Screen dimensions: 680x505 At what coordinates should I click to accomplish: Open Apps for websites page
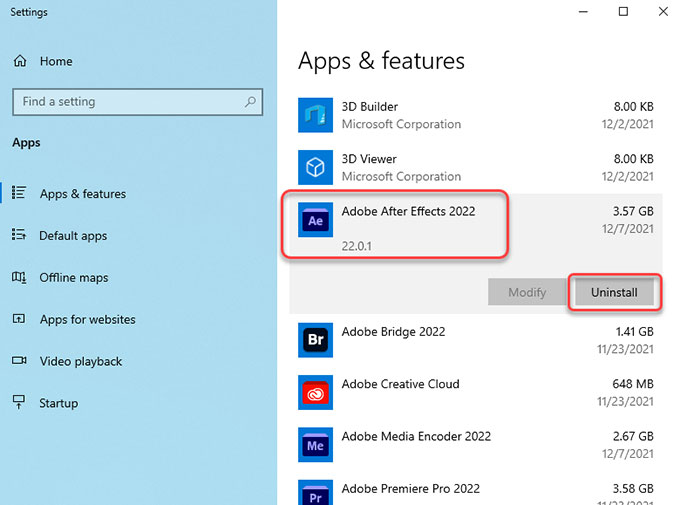88,320
